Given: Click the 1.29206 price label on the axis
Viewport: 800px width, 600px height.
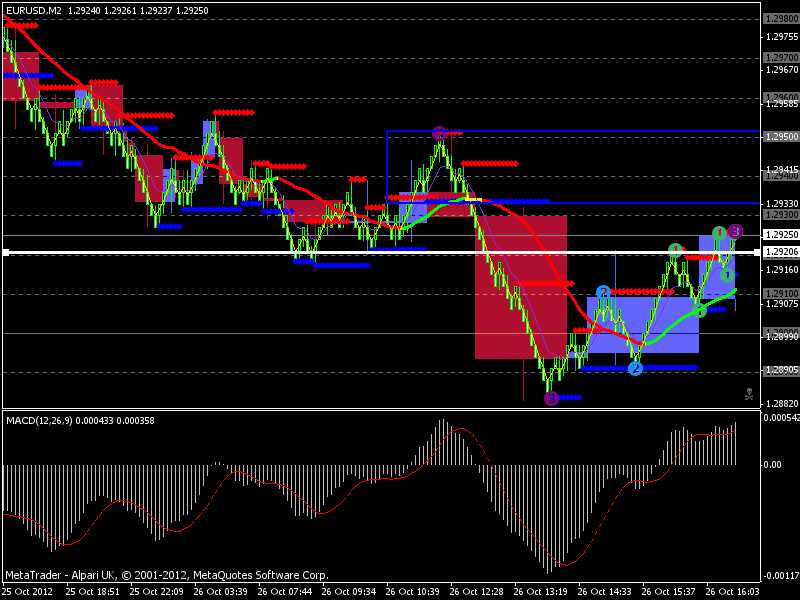Looking at the screenshot, I should [x=782, y=252].
